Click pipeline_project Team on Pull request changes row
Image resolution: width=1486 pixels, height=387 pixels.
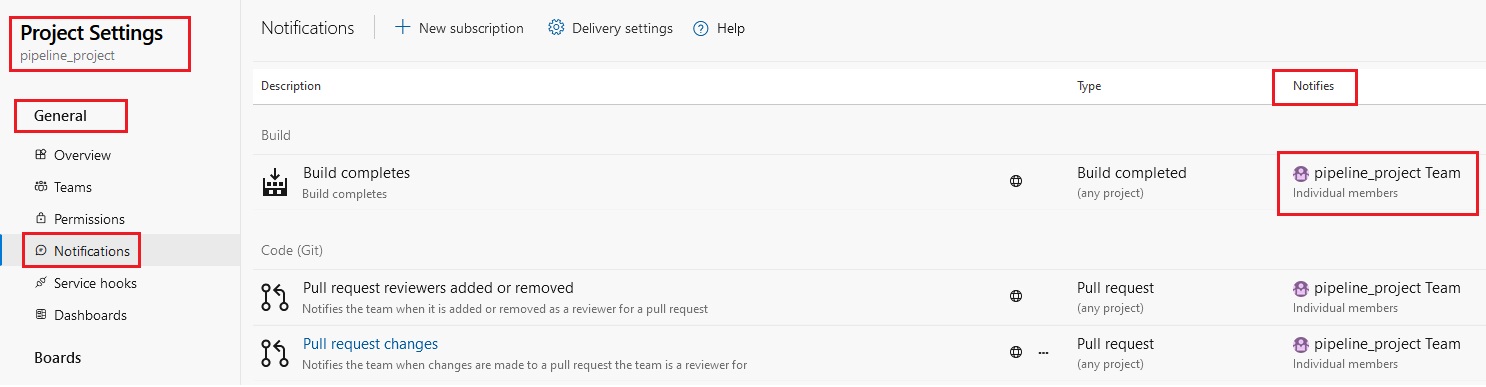[x=1387, y=344]
